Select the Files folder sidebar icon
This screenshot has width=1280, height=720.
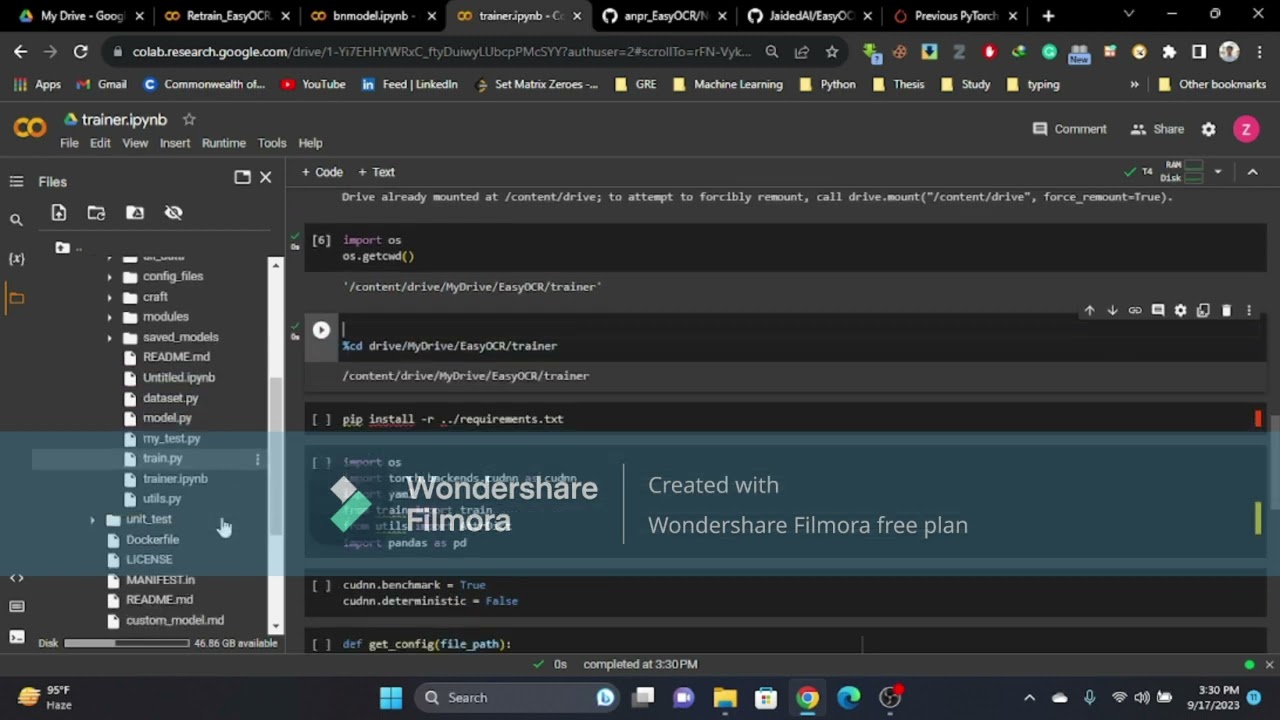pyautogui.click(x=16, y=297)
